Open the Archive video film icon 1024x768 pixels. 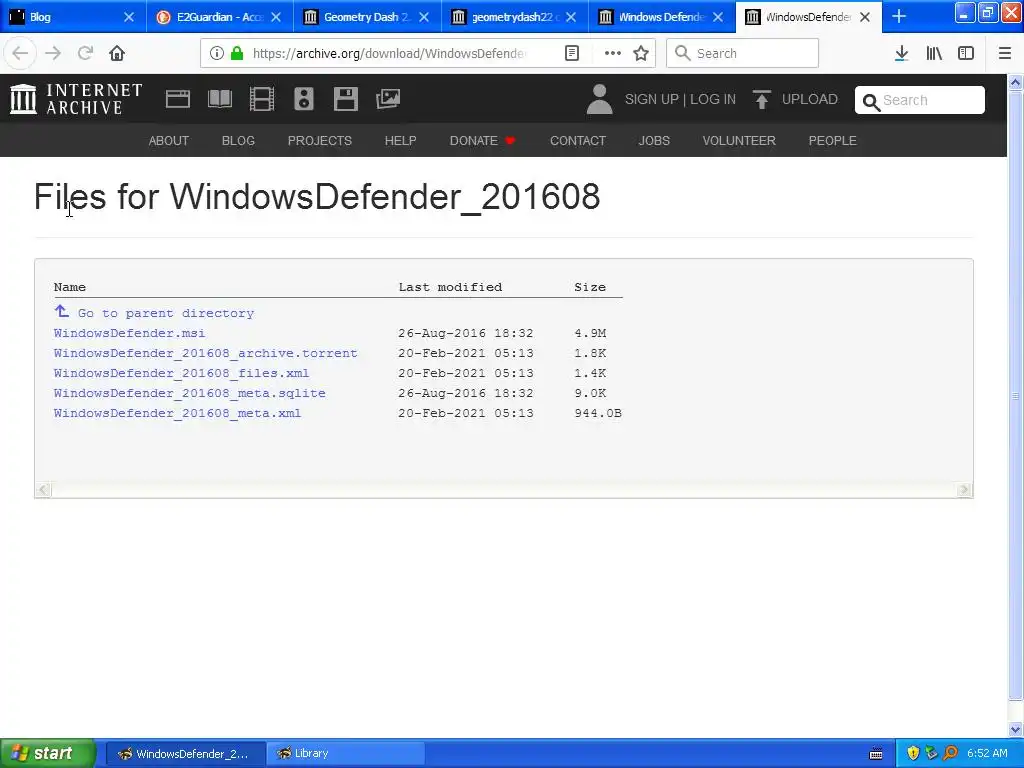(261, 99)
